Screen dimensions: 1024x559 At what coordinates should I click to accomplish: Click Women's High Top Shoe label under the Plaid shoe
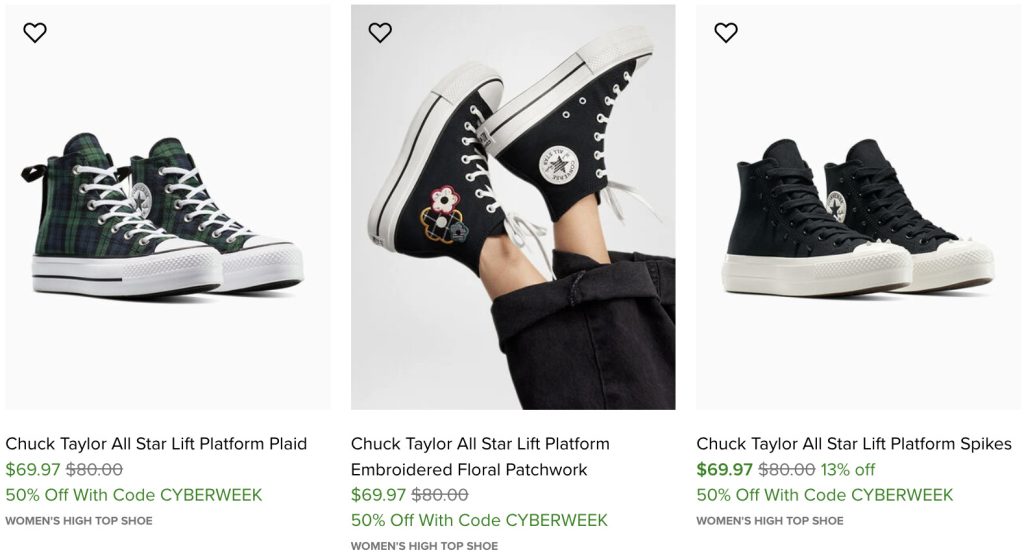click(x=79, y=521)
